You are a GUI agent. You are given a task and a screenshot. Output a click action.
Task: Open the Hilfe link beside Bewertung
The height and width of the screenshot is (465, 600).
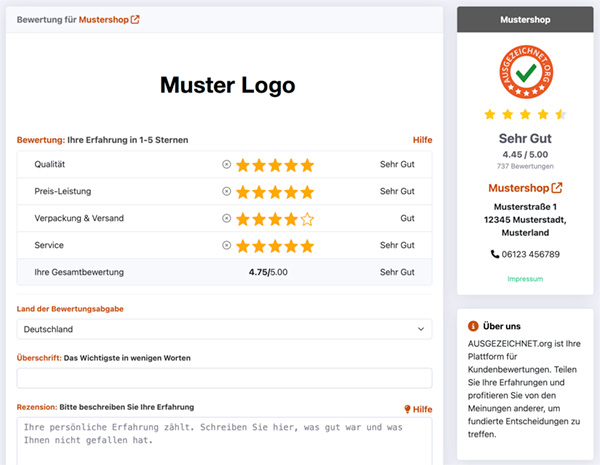pyautogui.click(x=422, y=140)
